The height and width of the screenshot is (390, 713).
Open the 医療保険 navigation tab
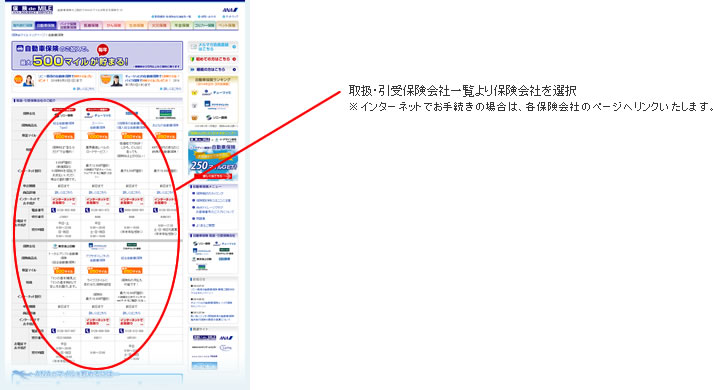coord(91,25)
